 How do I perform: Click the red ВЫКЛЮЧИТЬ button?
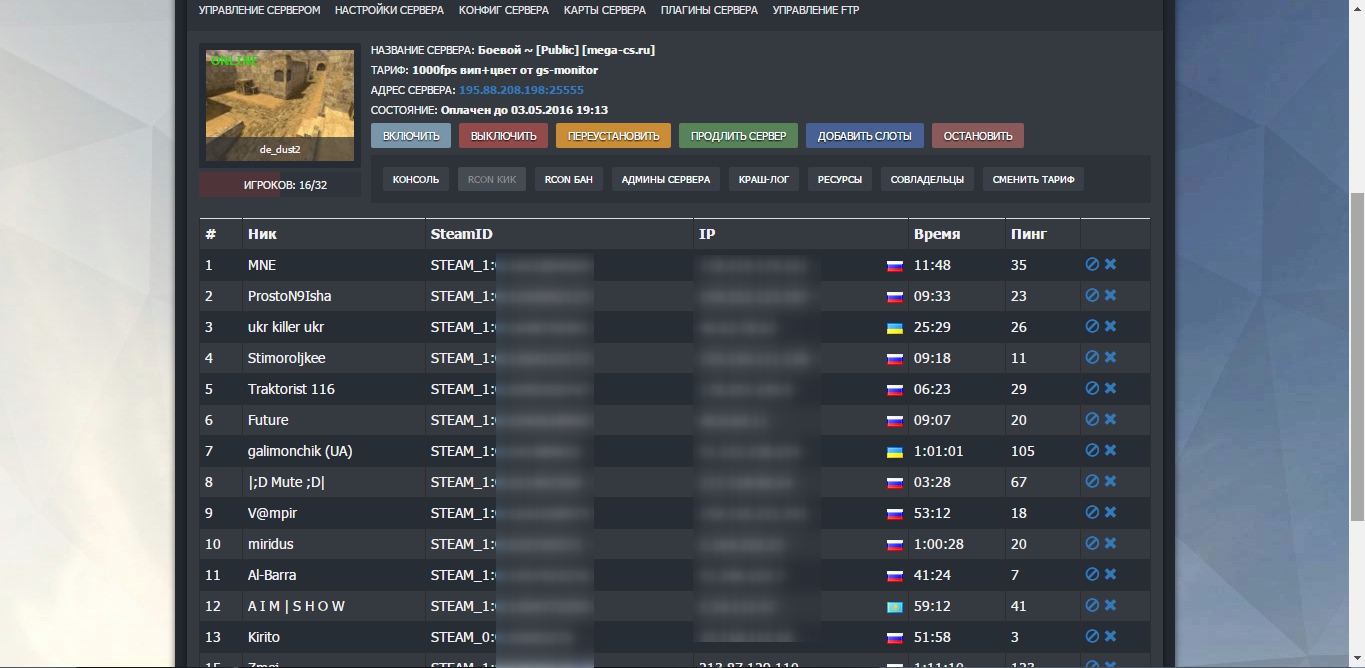[x=503, y=136]
